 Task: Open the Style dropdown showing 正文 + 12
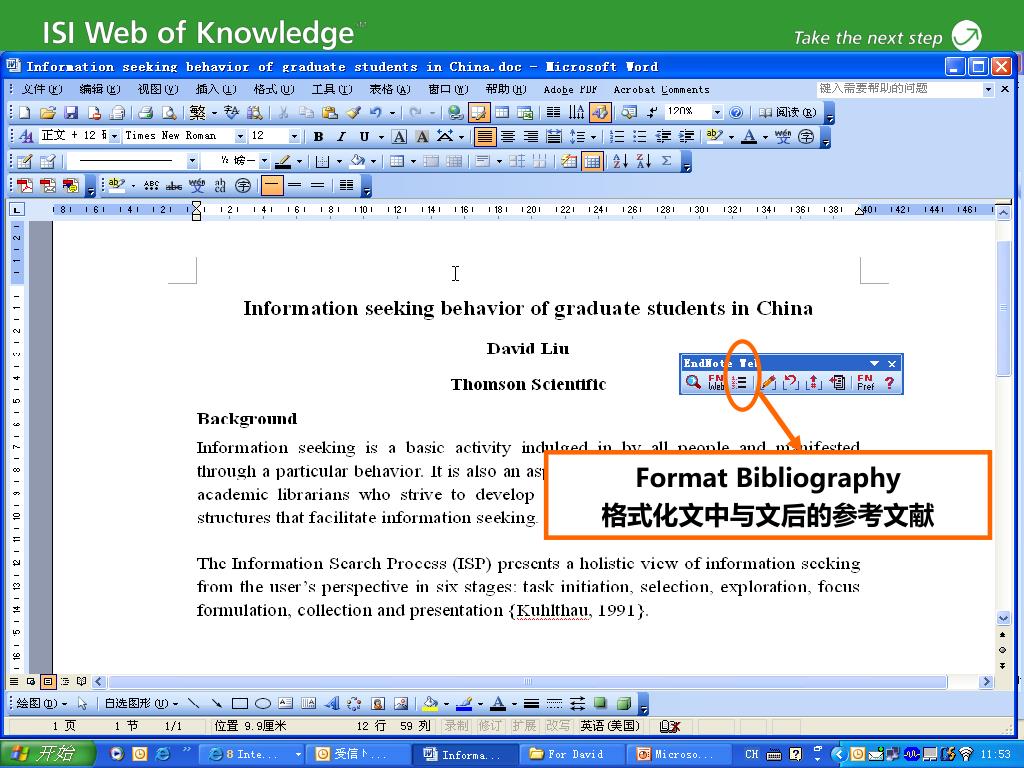114,136
